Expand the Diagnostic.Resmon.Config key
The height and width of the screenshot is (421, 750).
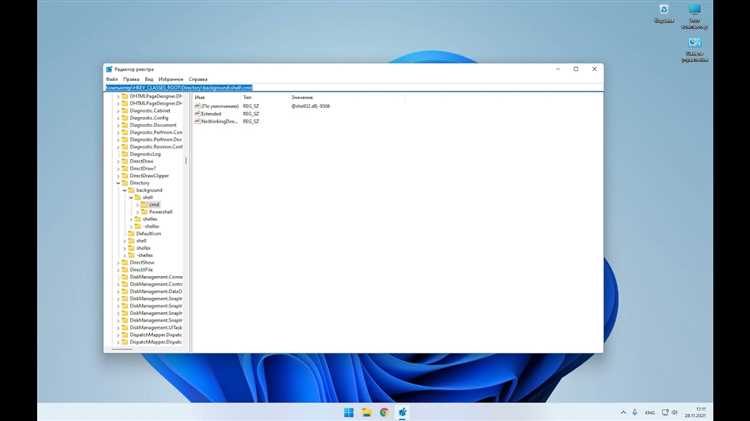point(118,147)
